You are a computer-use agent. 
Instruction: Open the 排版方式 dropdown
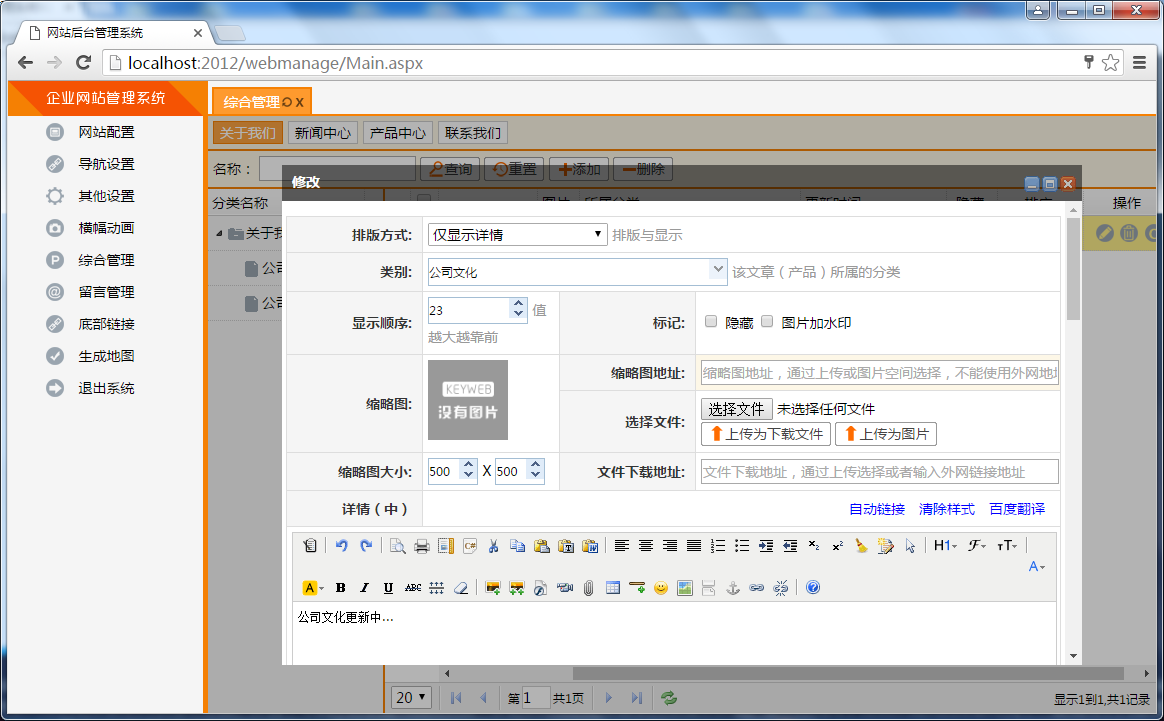click(x=517, y=235)
